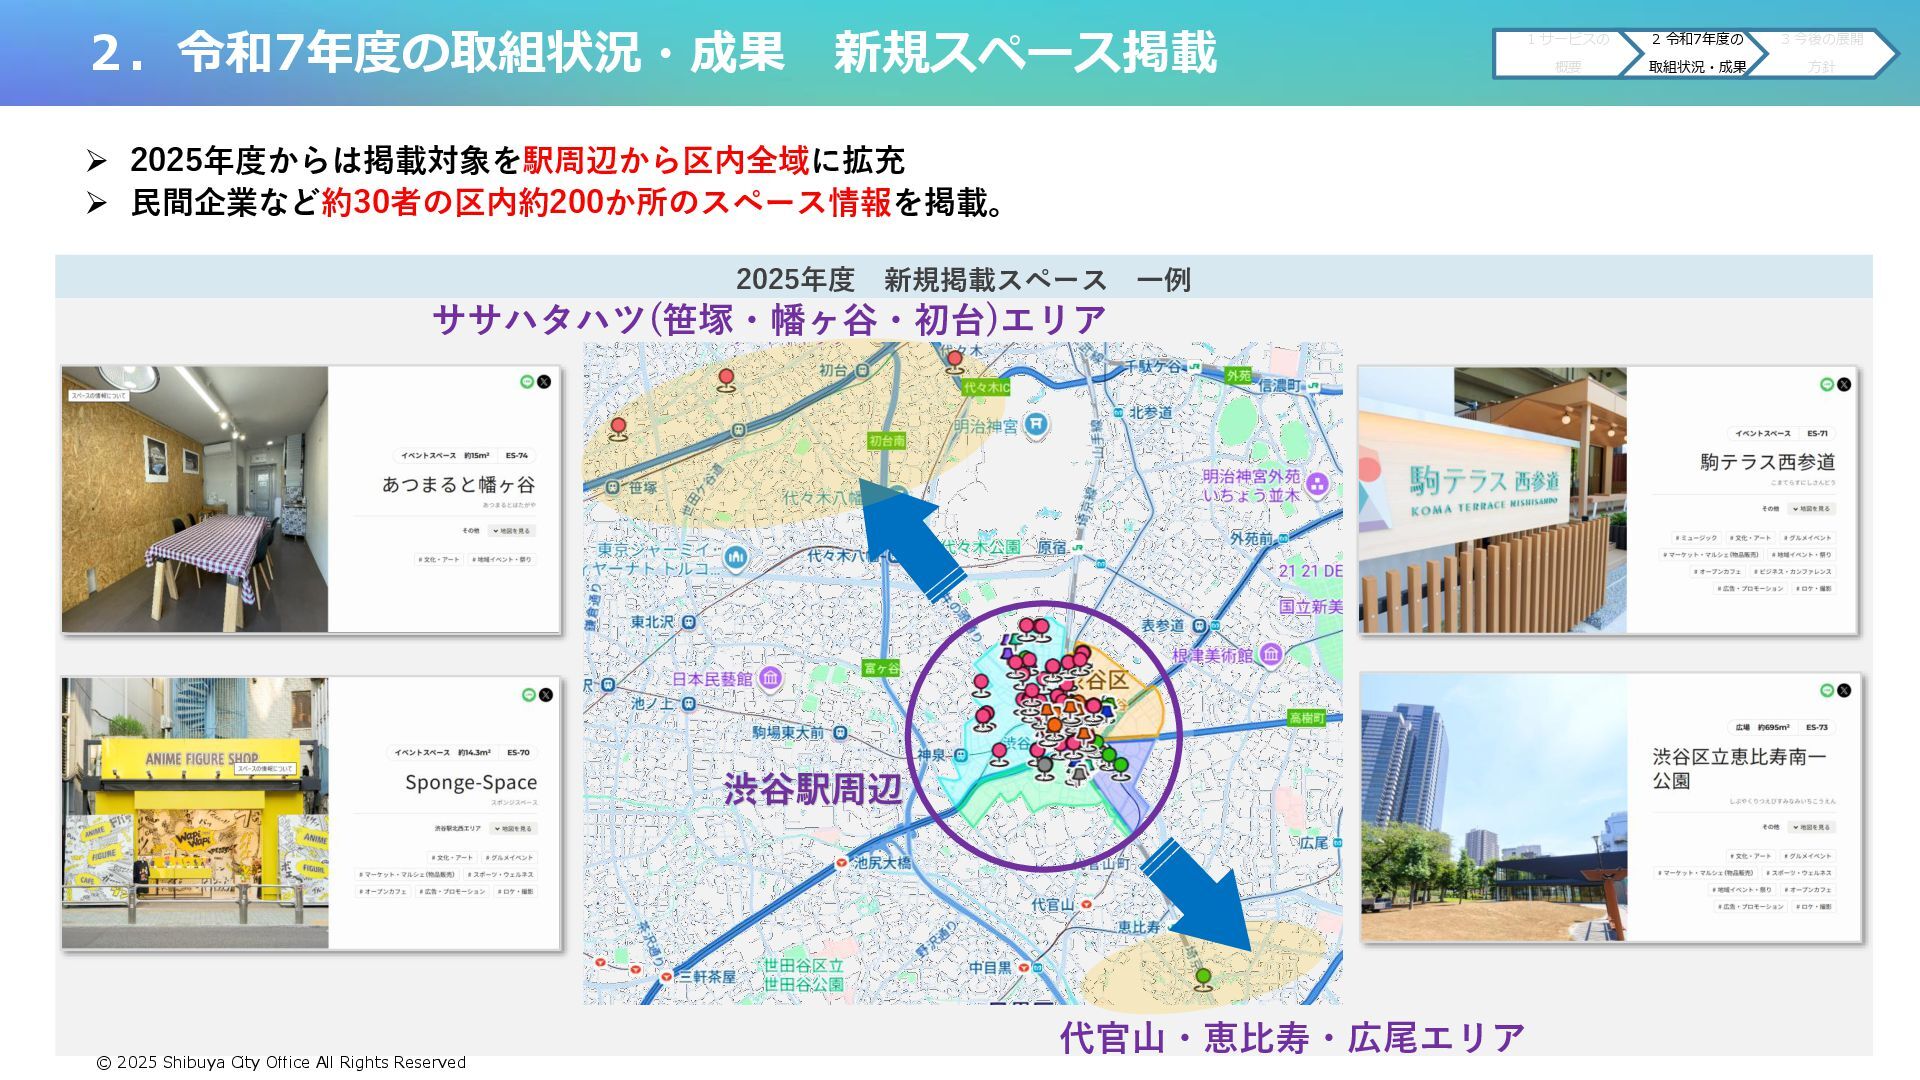The image size is (1920, 1080).
Task: Select the サービスの概要 step tab
Action: pos(1566,53)
